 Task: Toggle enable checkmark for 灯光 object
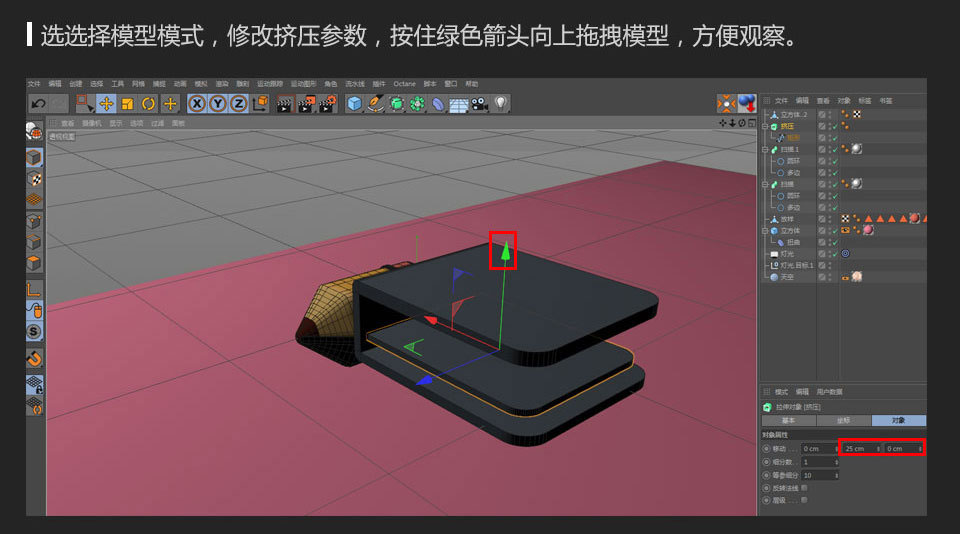click(x=835, y=254)
